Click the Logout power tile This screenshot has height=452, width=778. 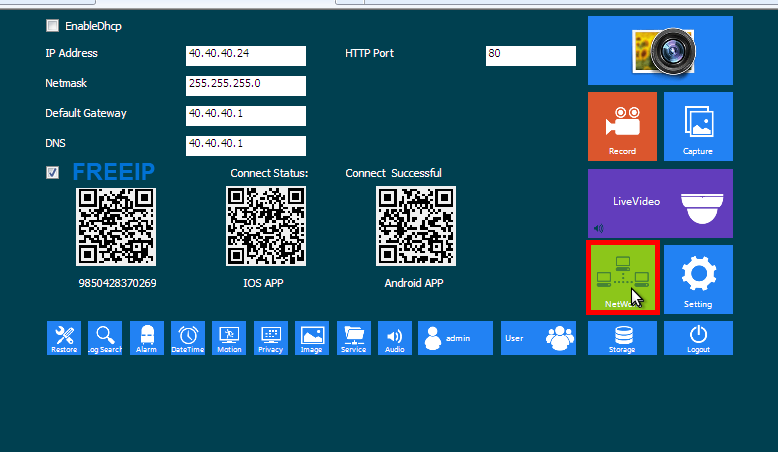pos(698,338)
